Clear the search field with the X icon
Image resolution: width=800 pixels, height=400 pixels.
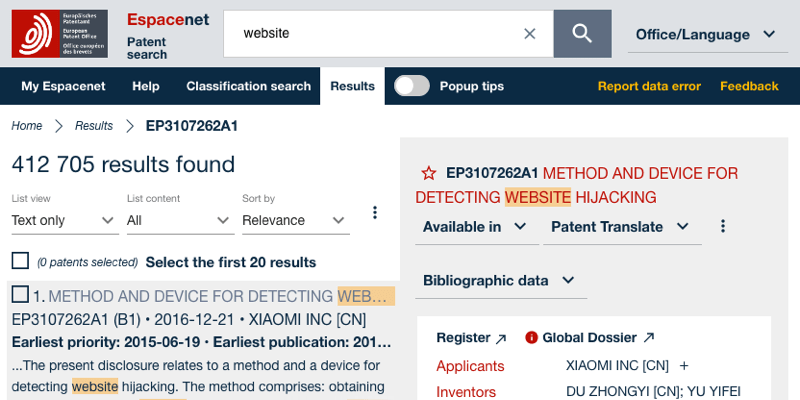click(x=530, y=34)
